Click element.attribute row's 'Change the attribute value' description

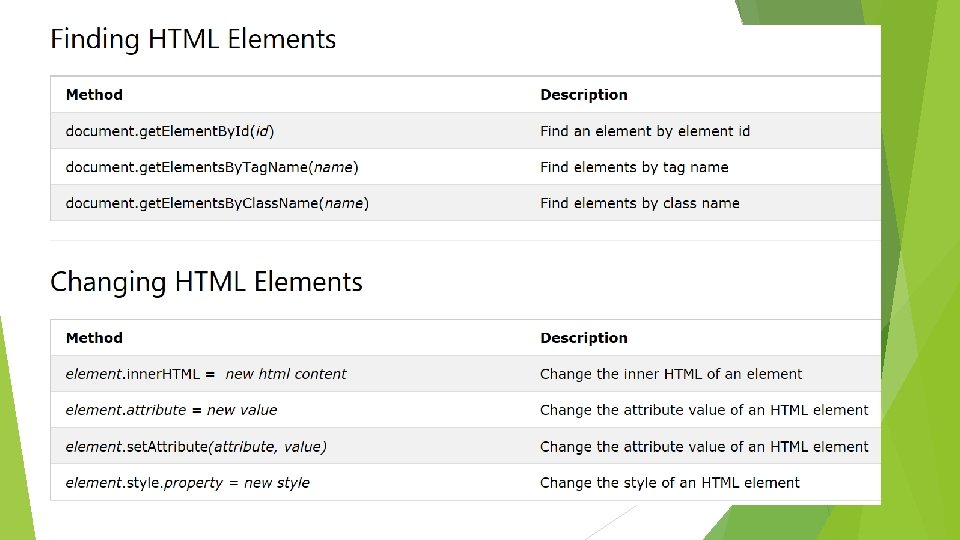click(x=704, y=410)
